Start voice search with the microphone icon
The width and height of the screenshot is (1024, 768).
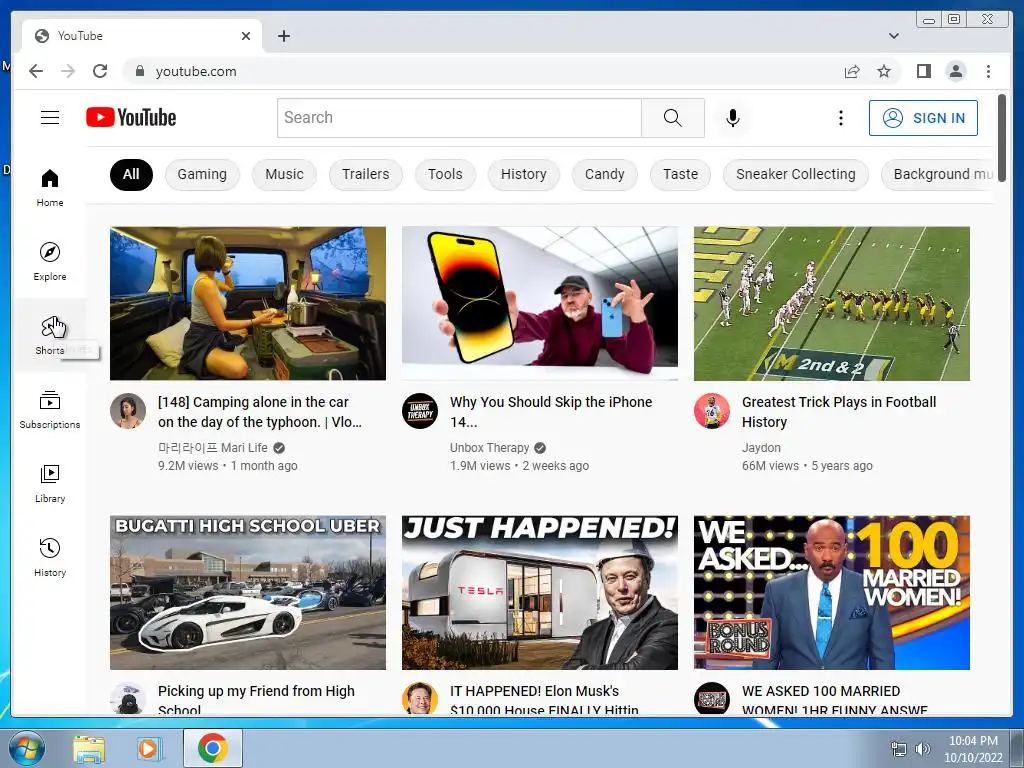click(733, 118)
